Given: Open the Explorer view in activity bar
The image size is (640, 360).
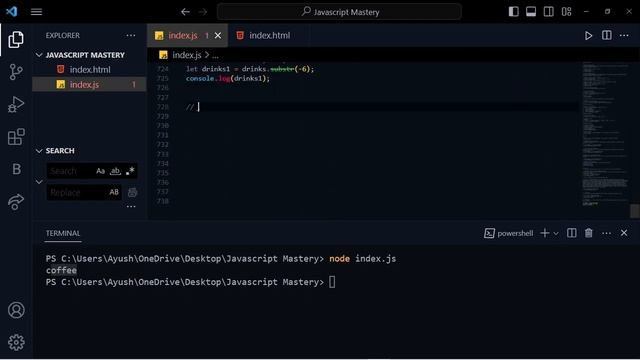Looking at the screenshot, I should (16, 40).
